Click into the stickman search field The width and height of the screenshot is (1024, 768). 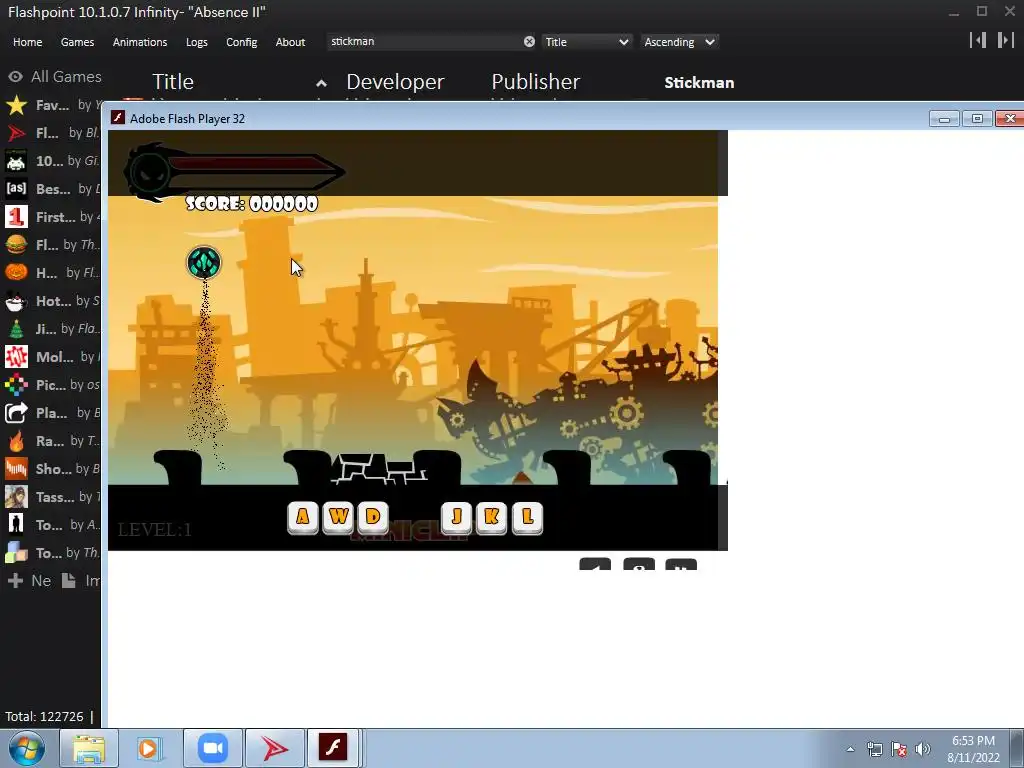(x=424, y=42)
